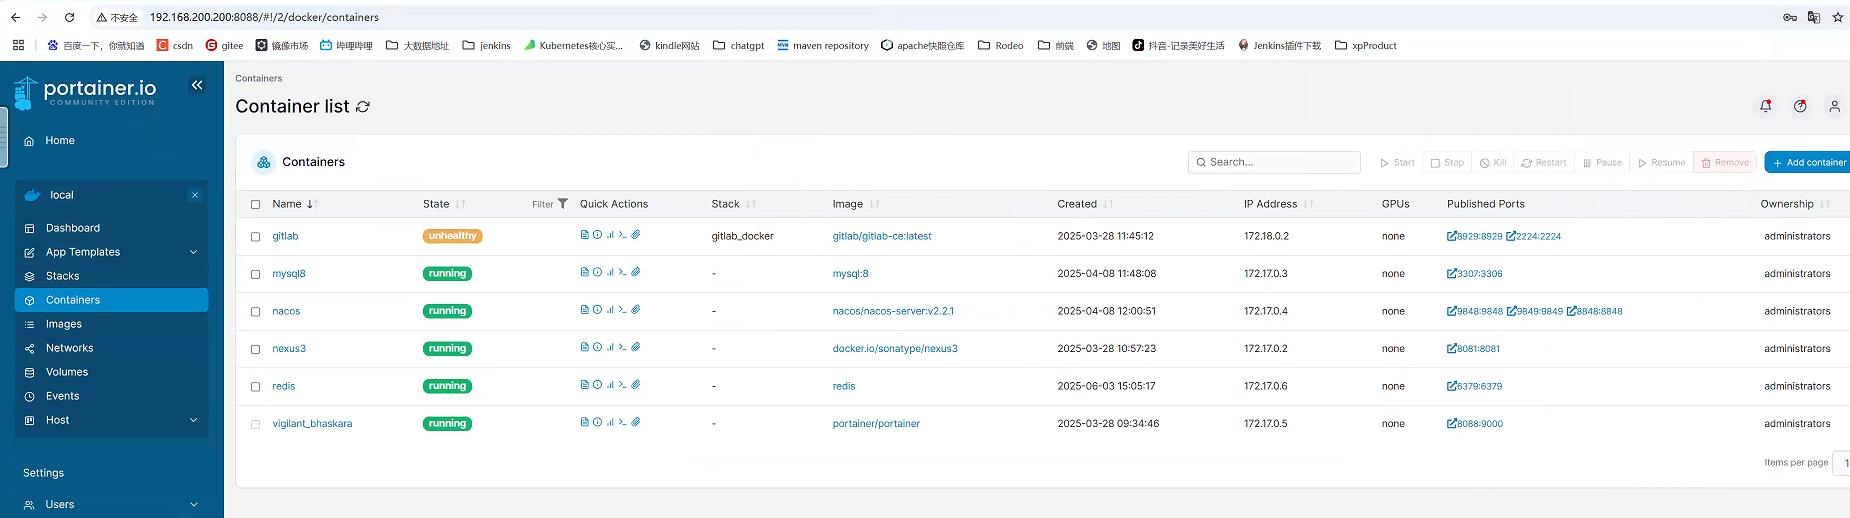Open inspect icon for nexus3 container
Screen dimensions: 1850x518
(597, 347)
